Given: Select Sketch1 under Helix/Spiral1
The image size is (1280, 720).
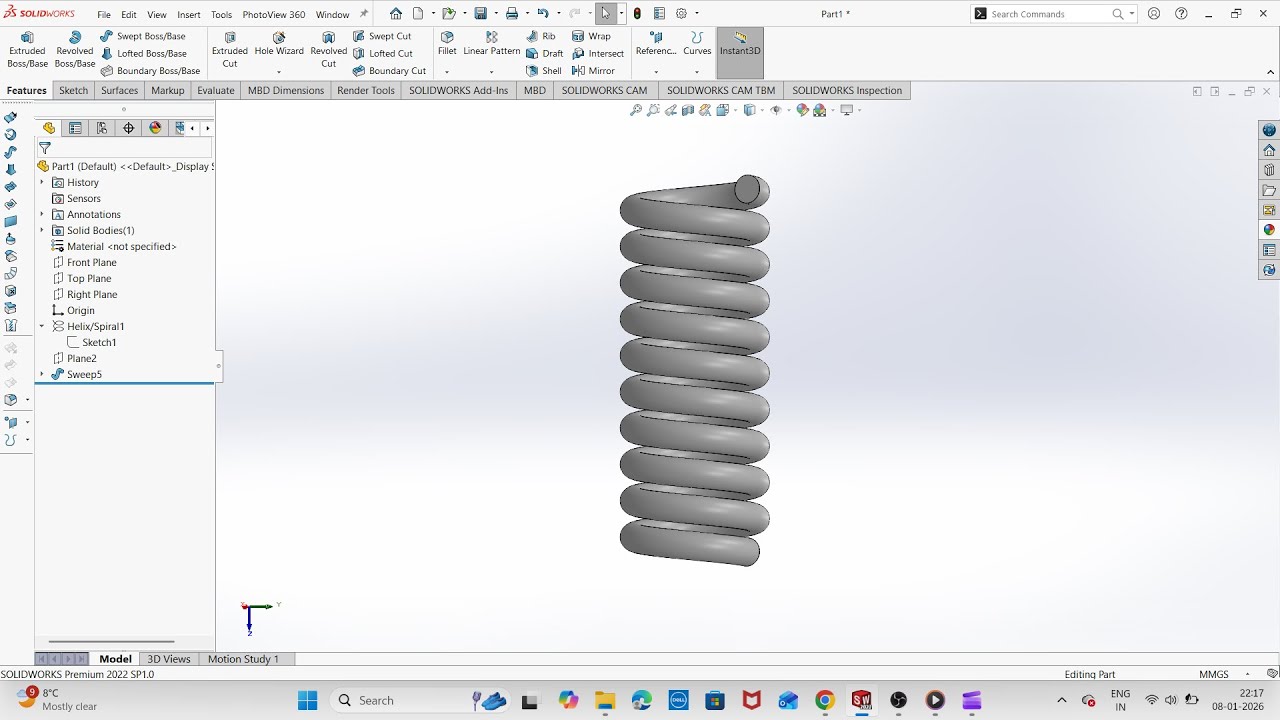Looking at the screenshot, I should point(92,342).
